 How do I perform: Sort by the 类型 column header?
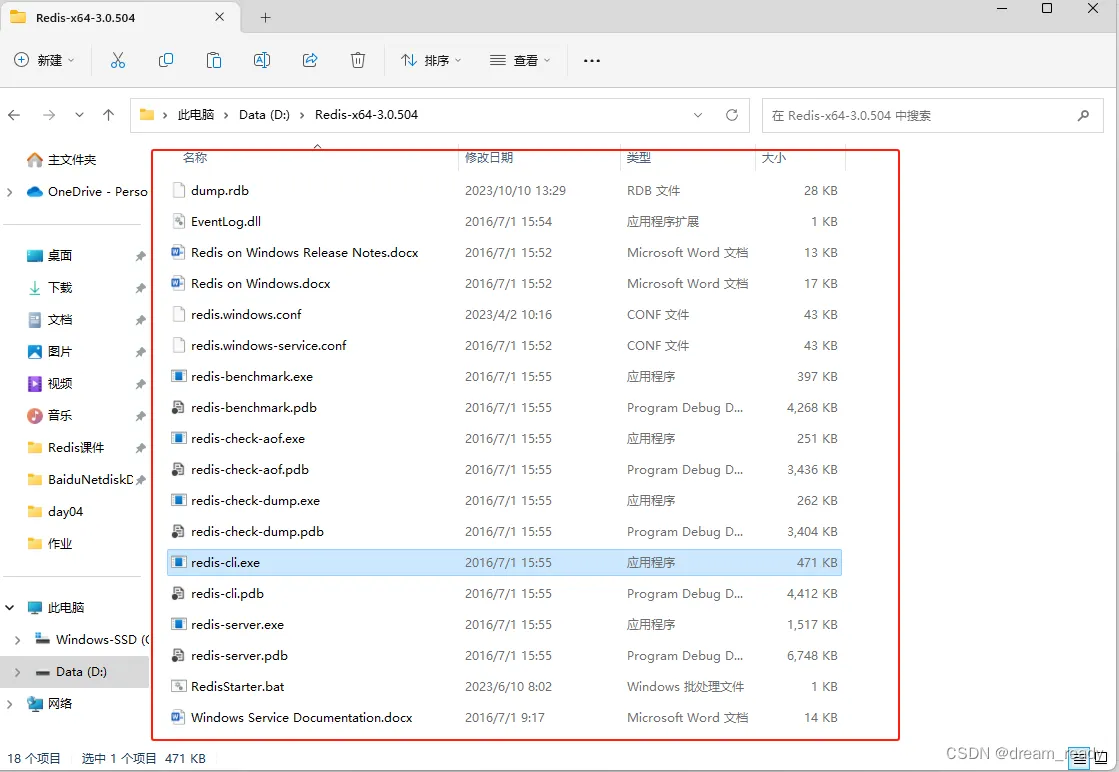coord(639,158)
